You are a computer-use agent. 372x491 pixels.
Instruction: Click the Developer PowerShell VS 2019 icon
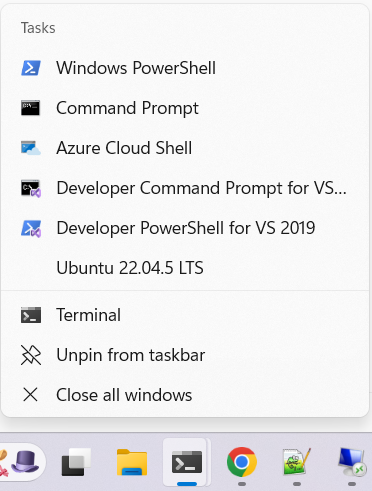[x=31, y=228]
